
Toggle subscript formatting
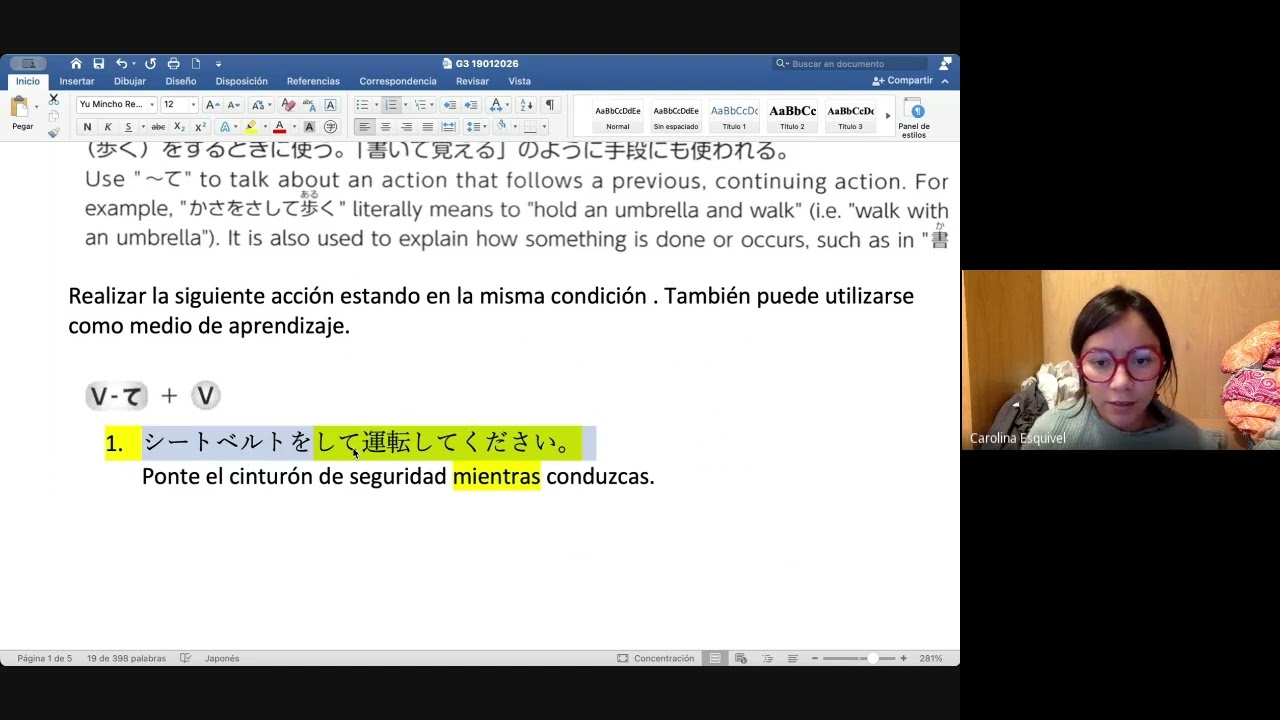coord(179,127)
